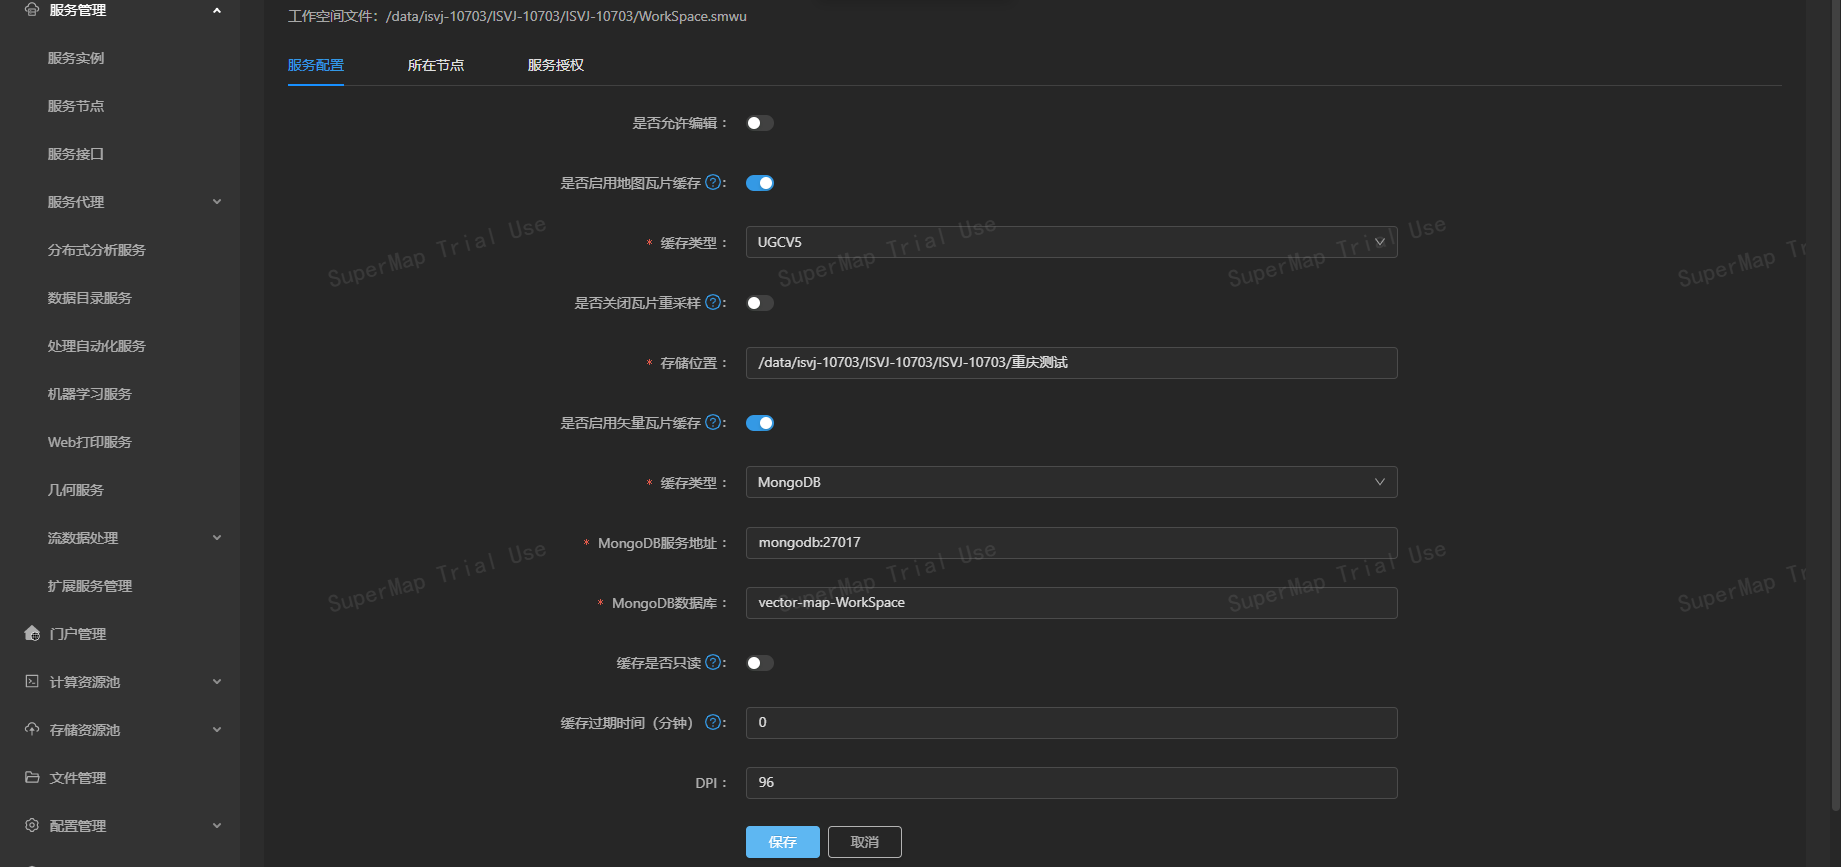Switch to the 服务授权 tab

[556, 65]
